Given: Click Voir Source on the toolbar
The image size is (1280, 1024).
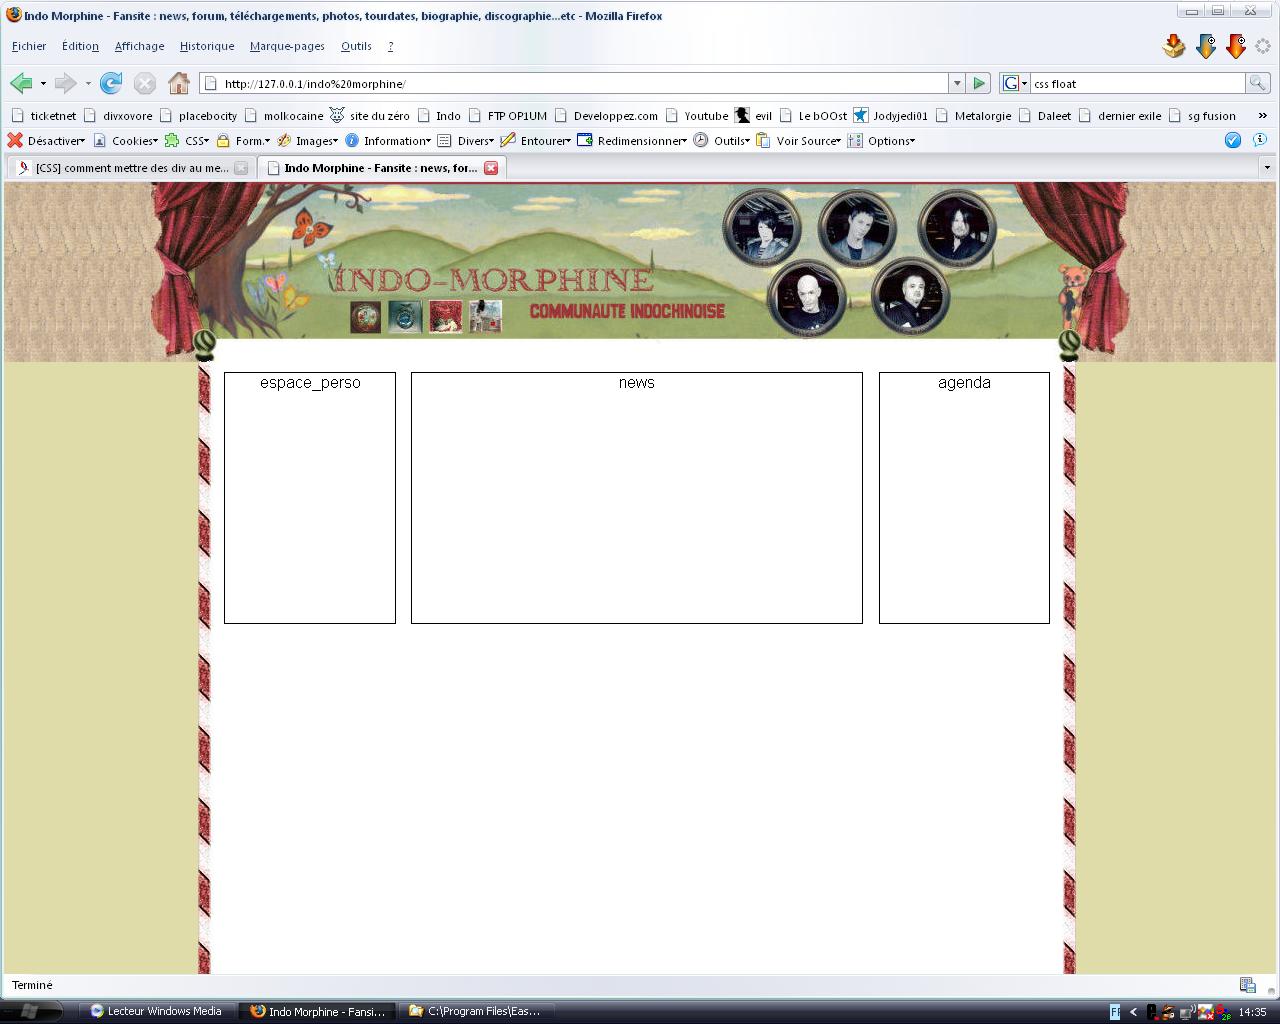Looking at the screenshot, I should (x=799, y=140).
